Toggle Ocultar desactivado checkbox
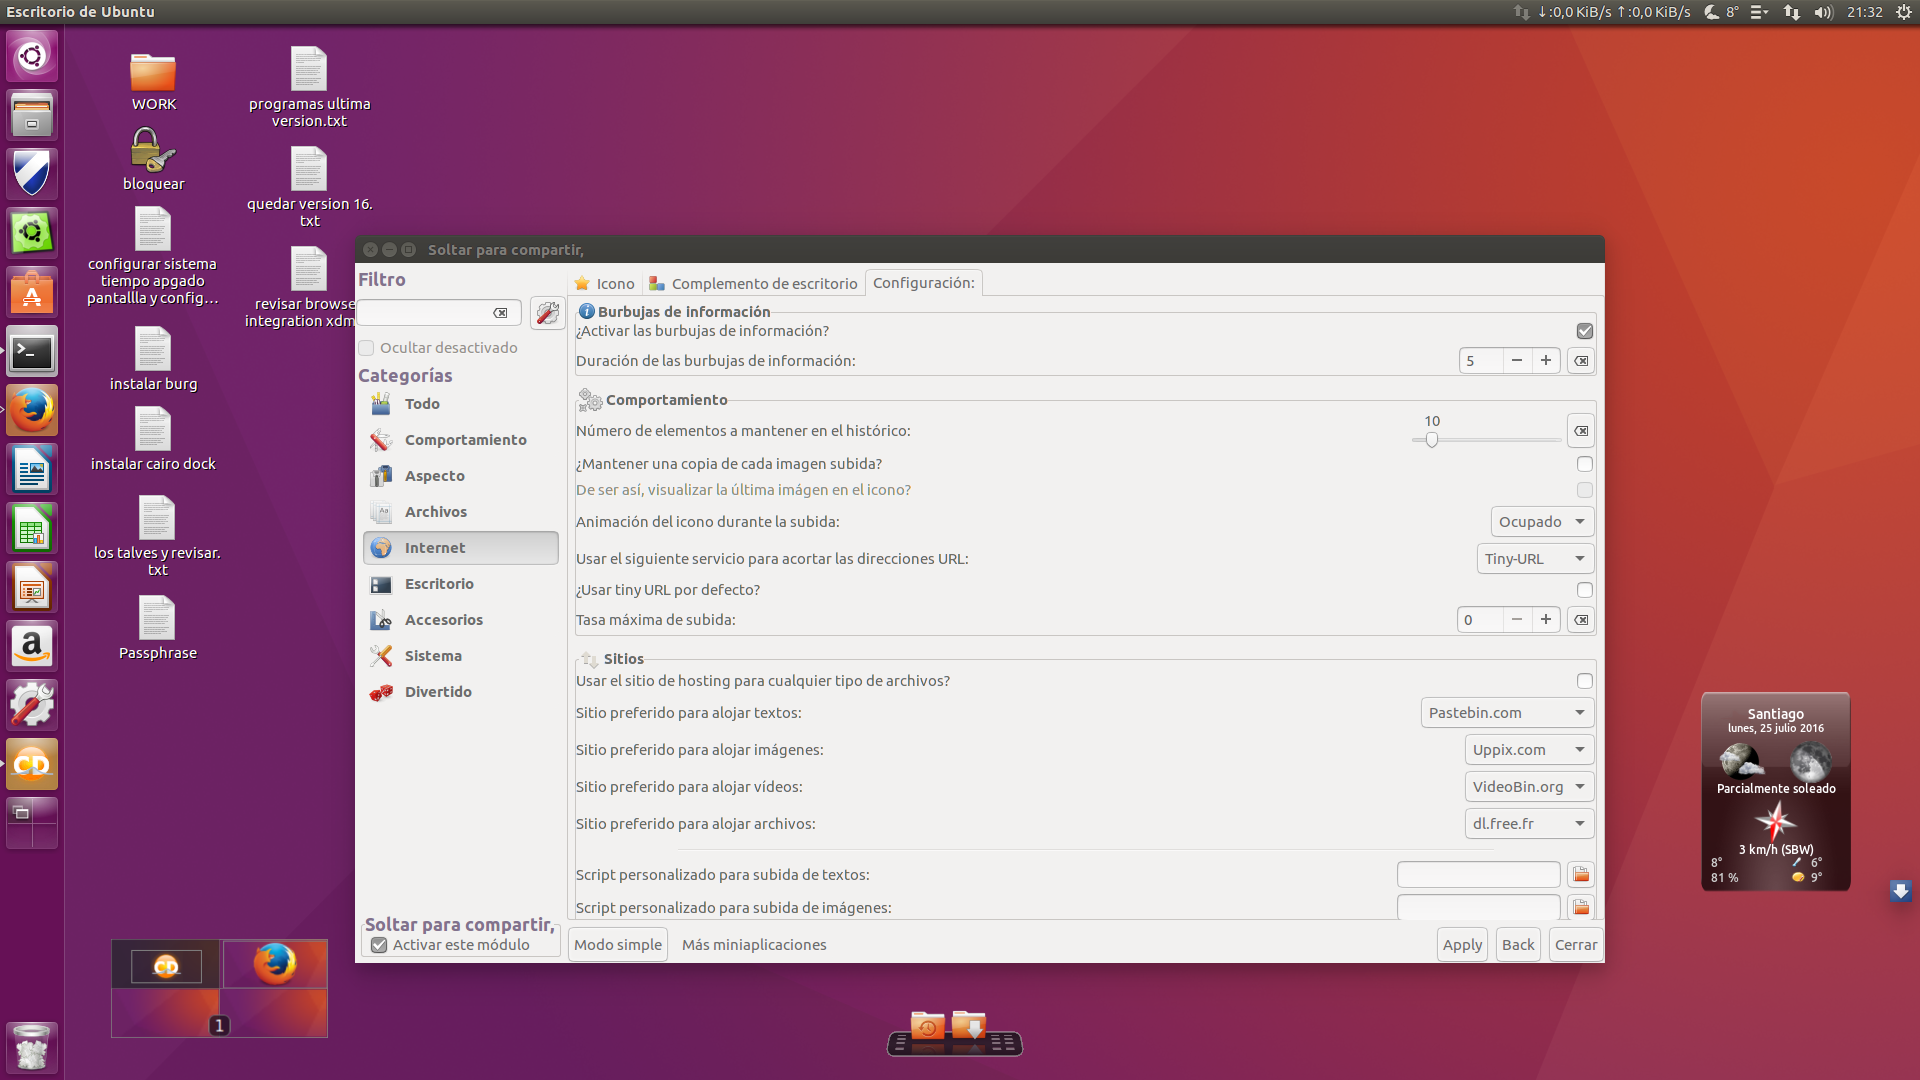This screenshot has height=1080, width=1920. (366, 348)
